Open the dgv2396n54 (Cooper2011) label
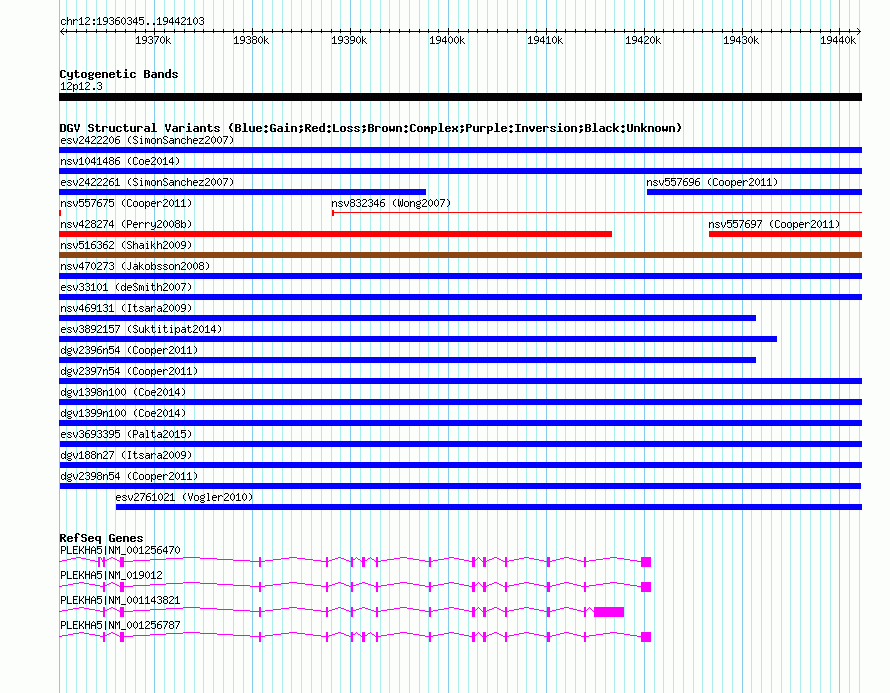 click(129, 350)
